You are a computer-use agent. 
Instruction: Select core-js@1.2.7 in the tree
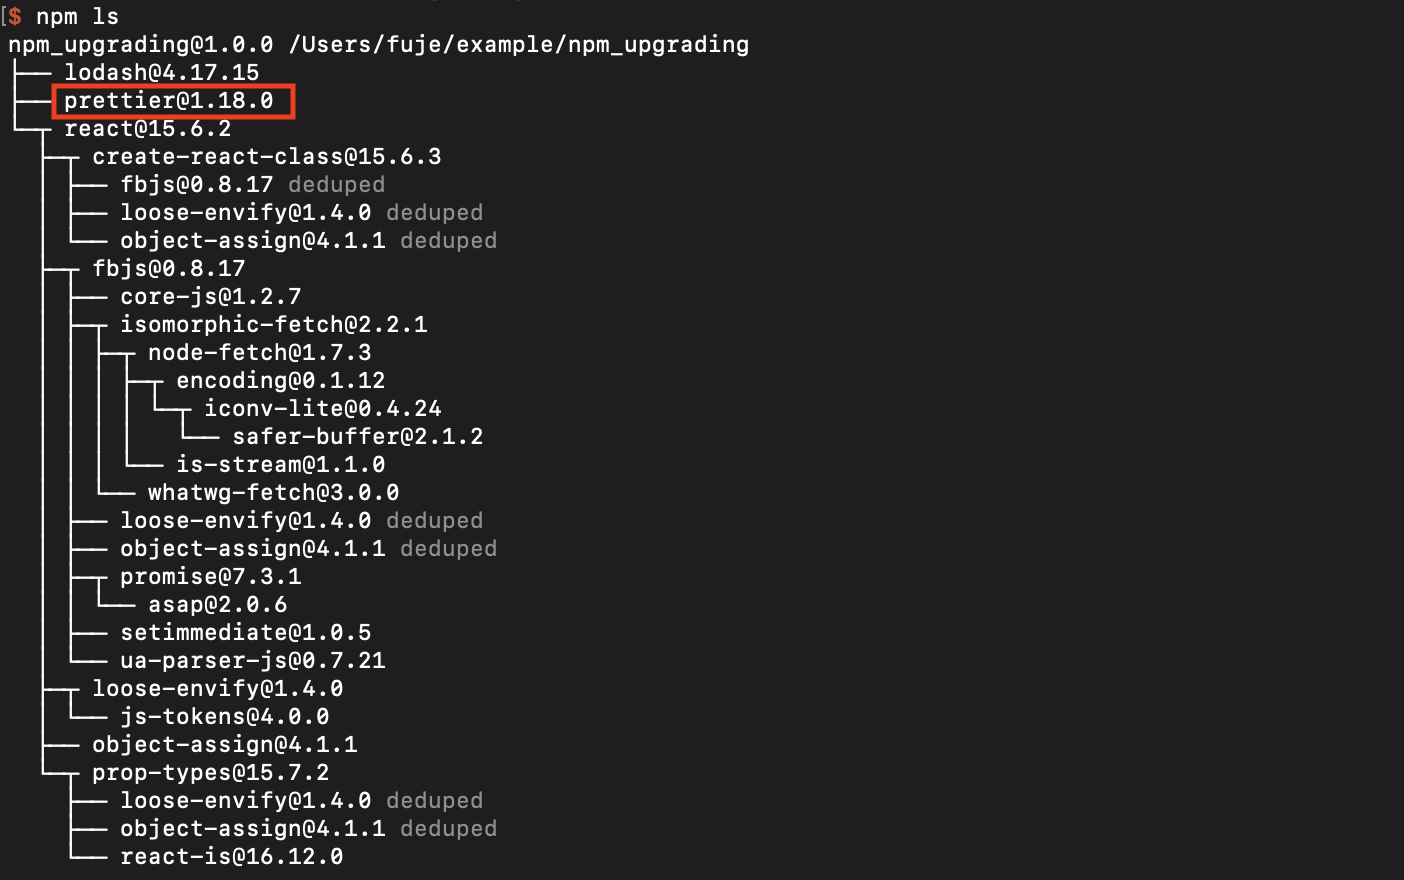210,297
